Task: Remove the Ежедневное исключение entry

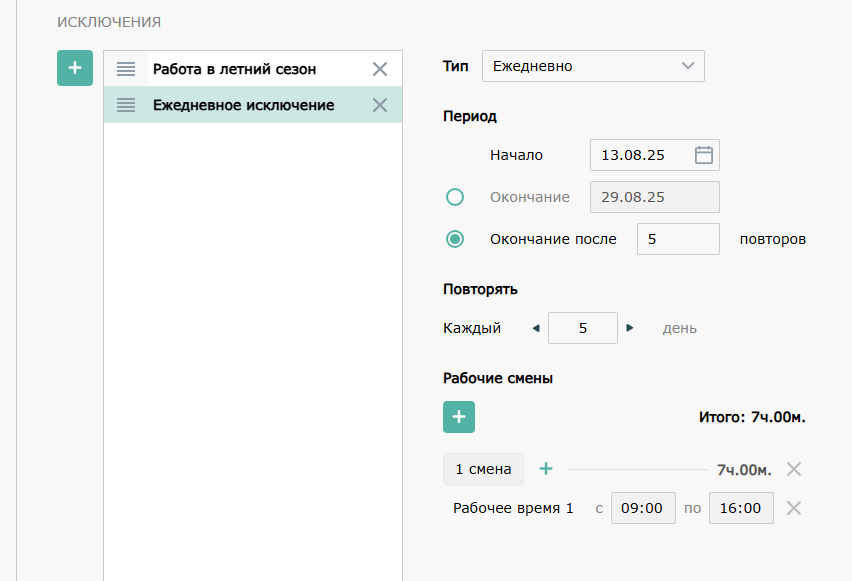Action: [380, 105]
